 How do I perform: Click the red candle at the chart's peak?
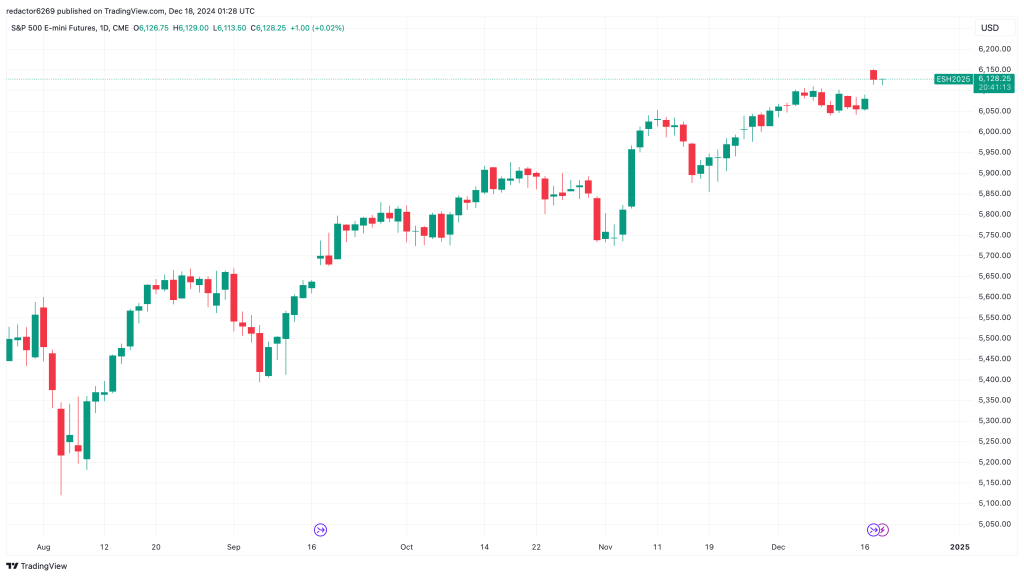coord(873,75)
